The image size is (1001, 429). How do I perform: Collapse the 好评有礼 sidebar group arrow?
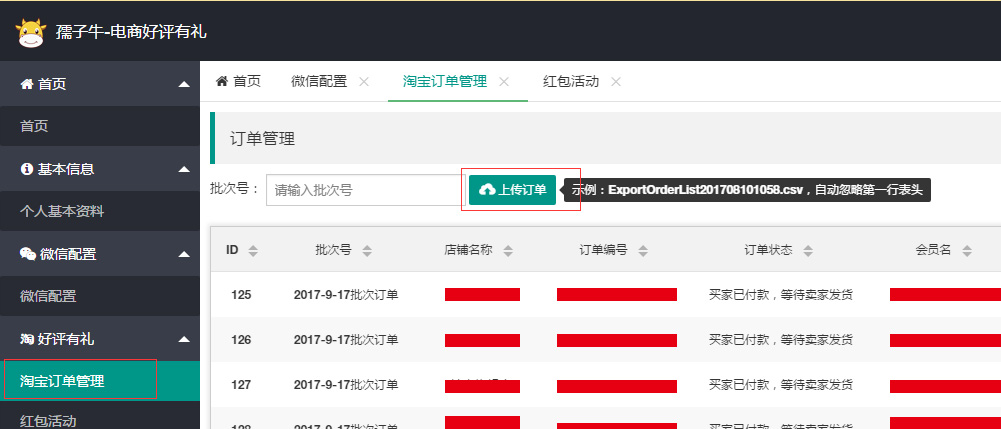[x=184, y=339]
